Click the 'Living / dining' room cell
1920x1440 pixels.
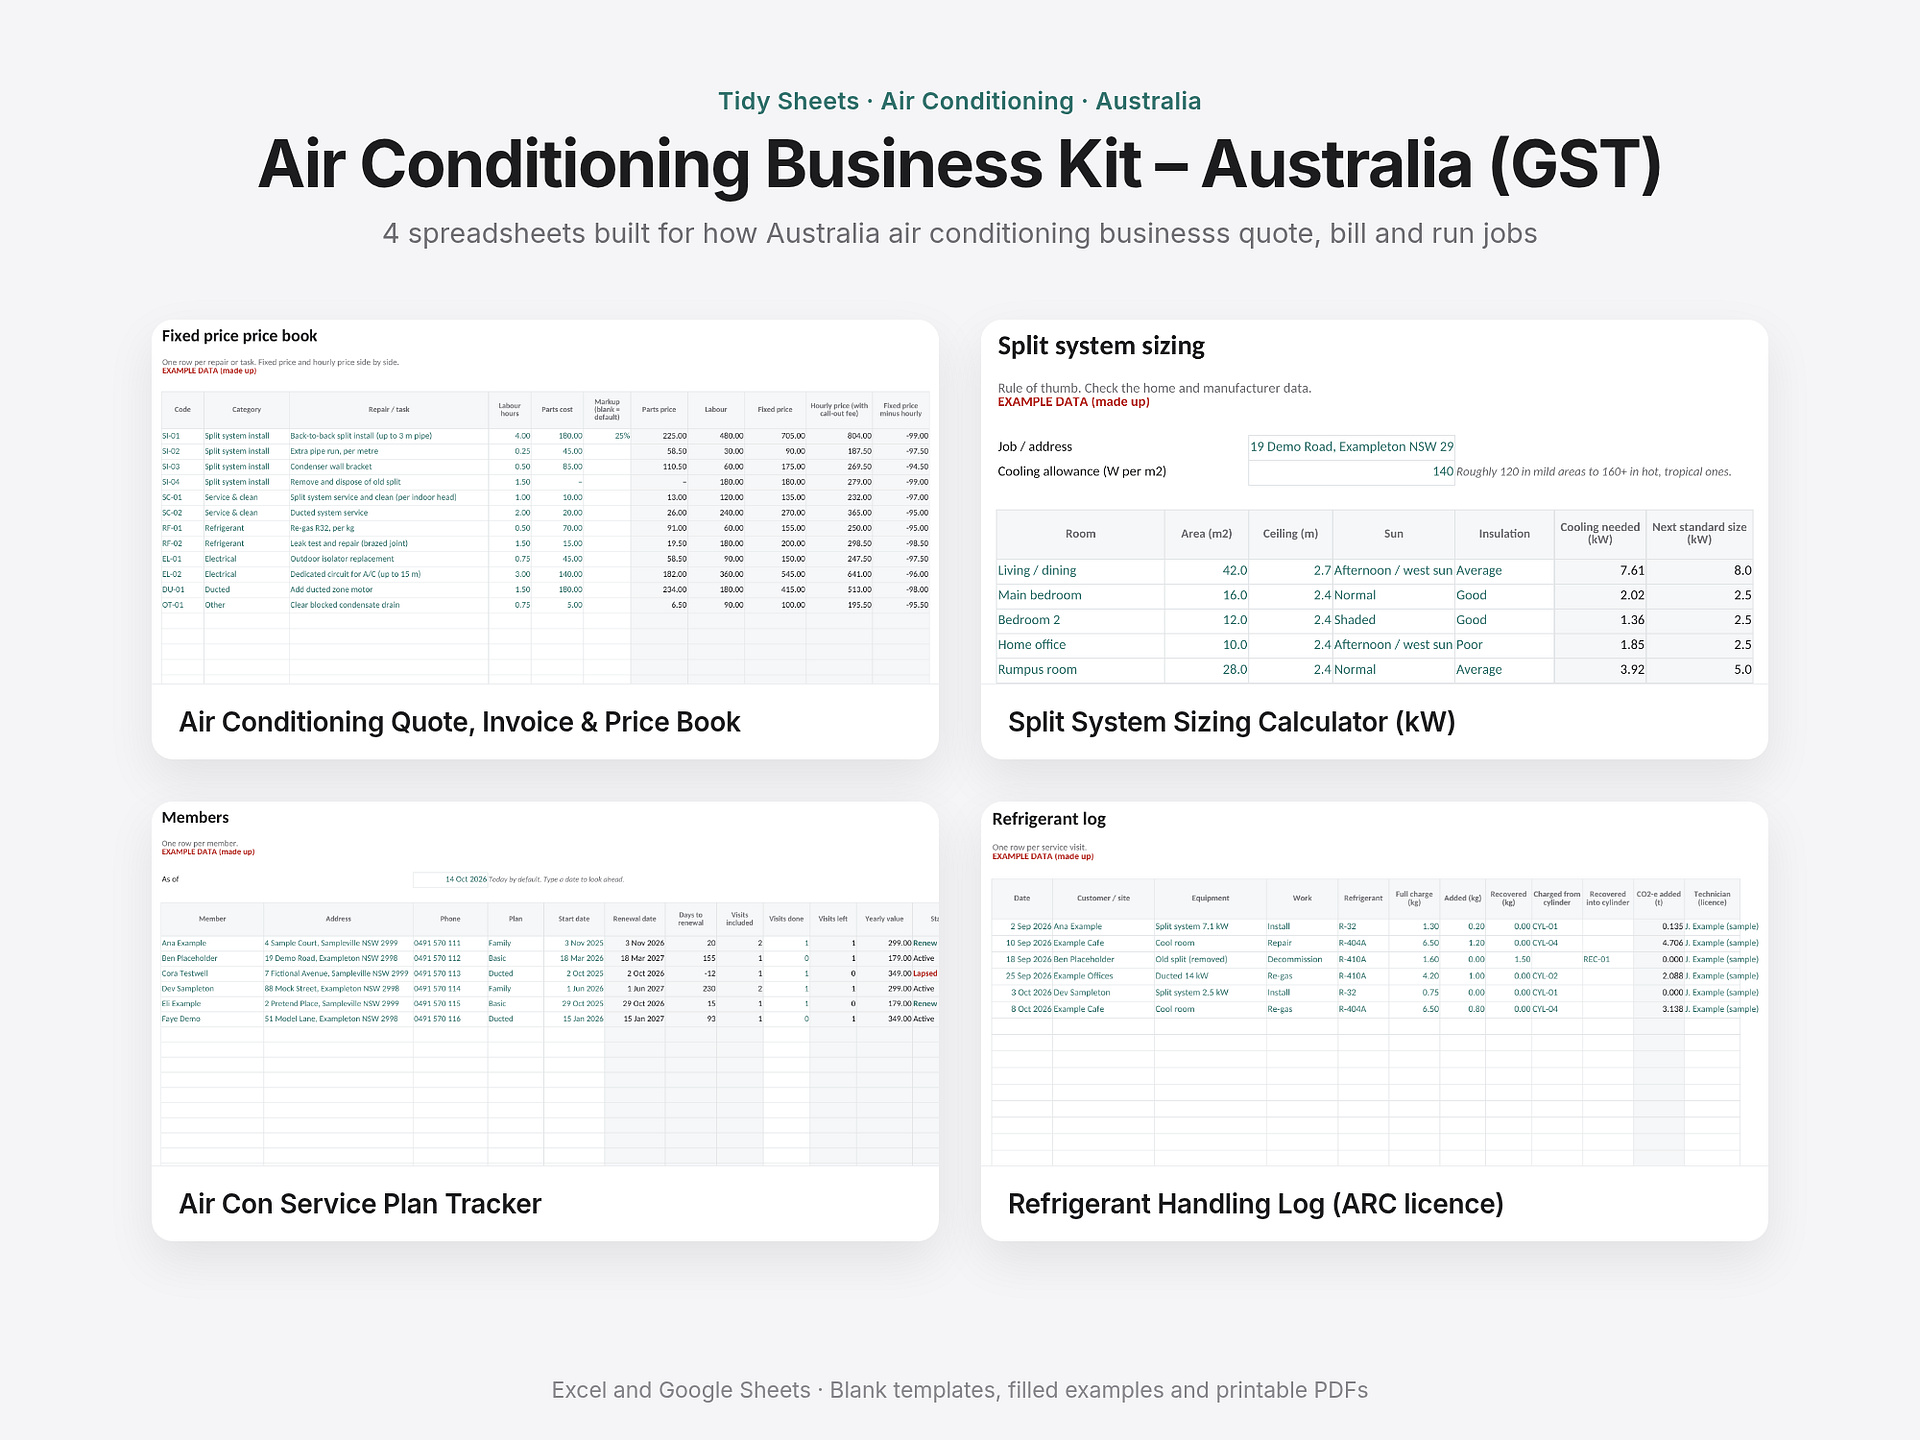click(x=1080, y=571)
